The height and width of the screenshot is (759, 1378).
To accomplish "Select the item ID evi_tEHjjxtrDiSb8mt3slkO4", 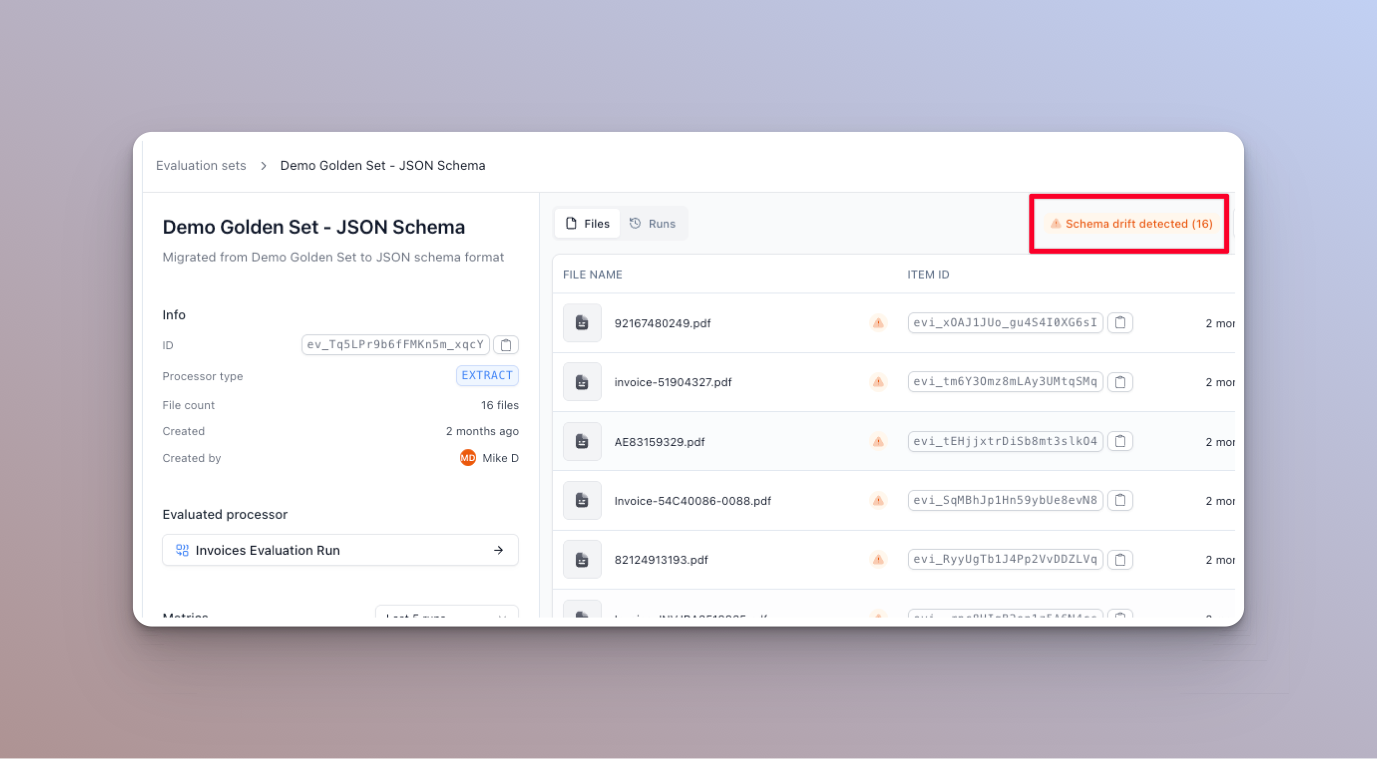I will (x=1006, y=441).
